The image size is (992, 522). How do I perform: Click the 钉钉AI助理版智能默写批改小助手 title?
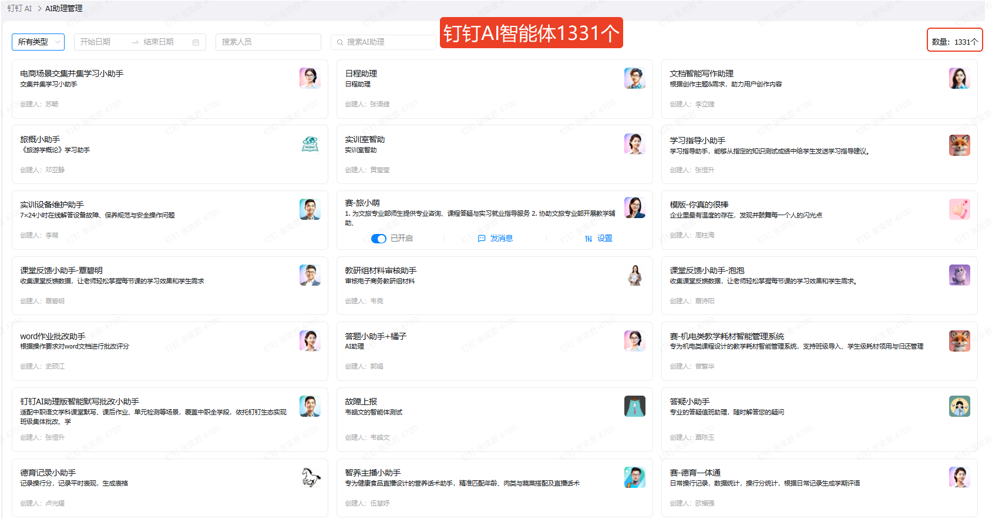click(80, 401)
